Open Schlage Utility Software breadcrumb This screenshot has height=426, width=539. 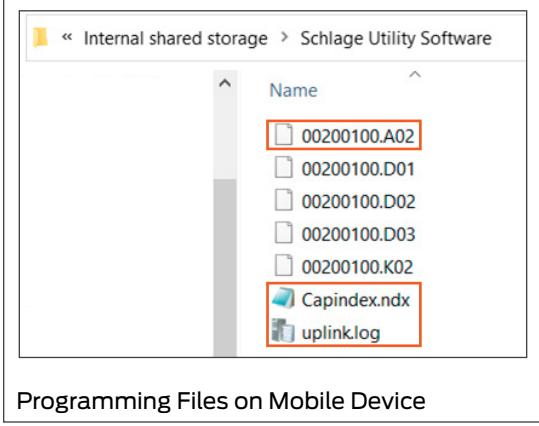pyautogui.click(x=396, y=38)
